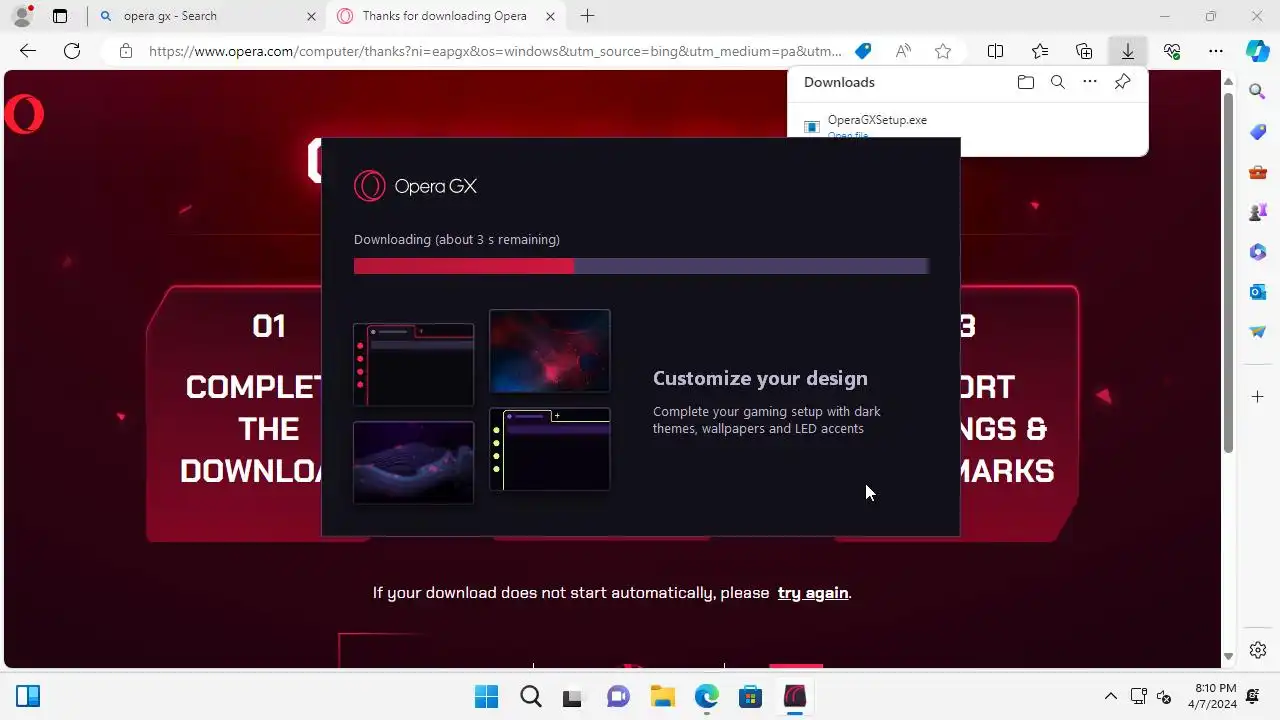The image size is (1280, 720).
Task: View site information lock icon
Action: [125, 51]
